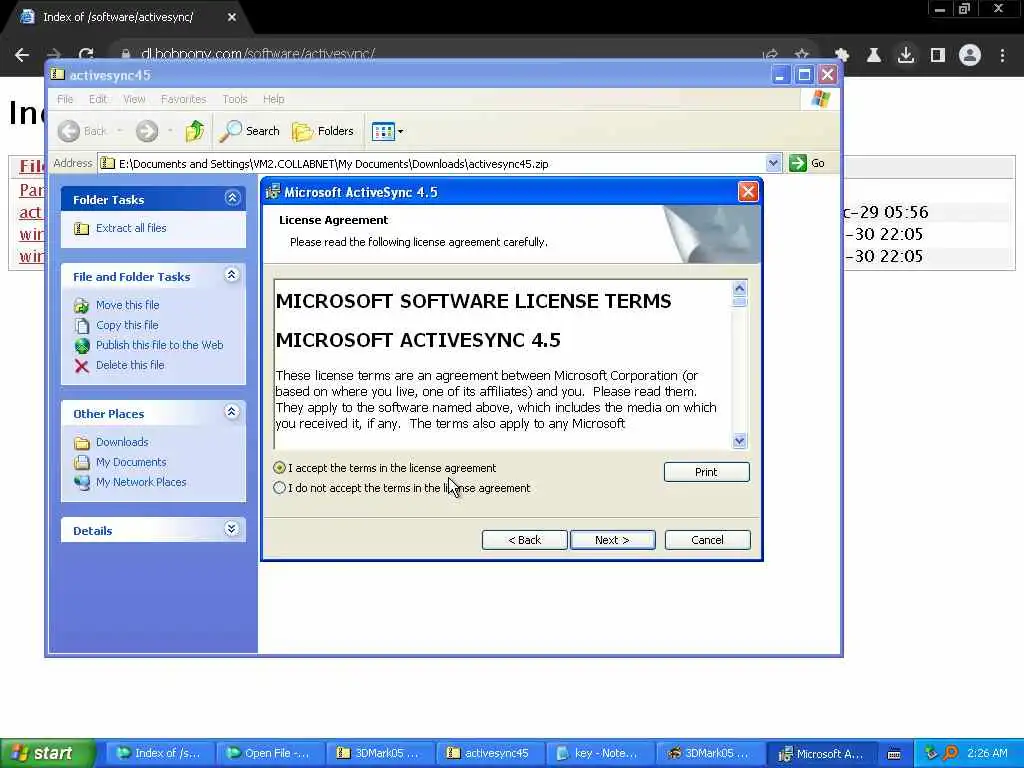Screen dimensions: 1024x768
Task: Click the on-screen keyboard taskbar icon
Action: (x=894, y=754)
